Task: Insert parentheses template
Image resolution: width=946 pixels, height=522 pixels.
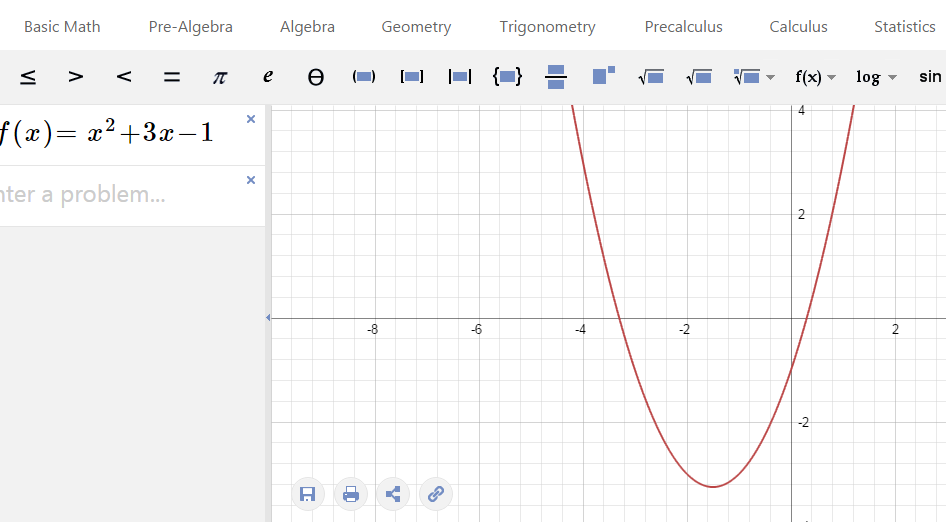Action: point(364,77)
